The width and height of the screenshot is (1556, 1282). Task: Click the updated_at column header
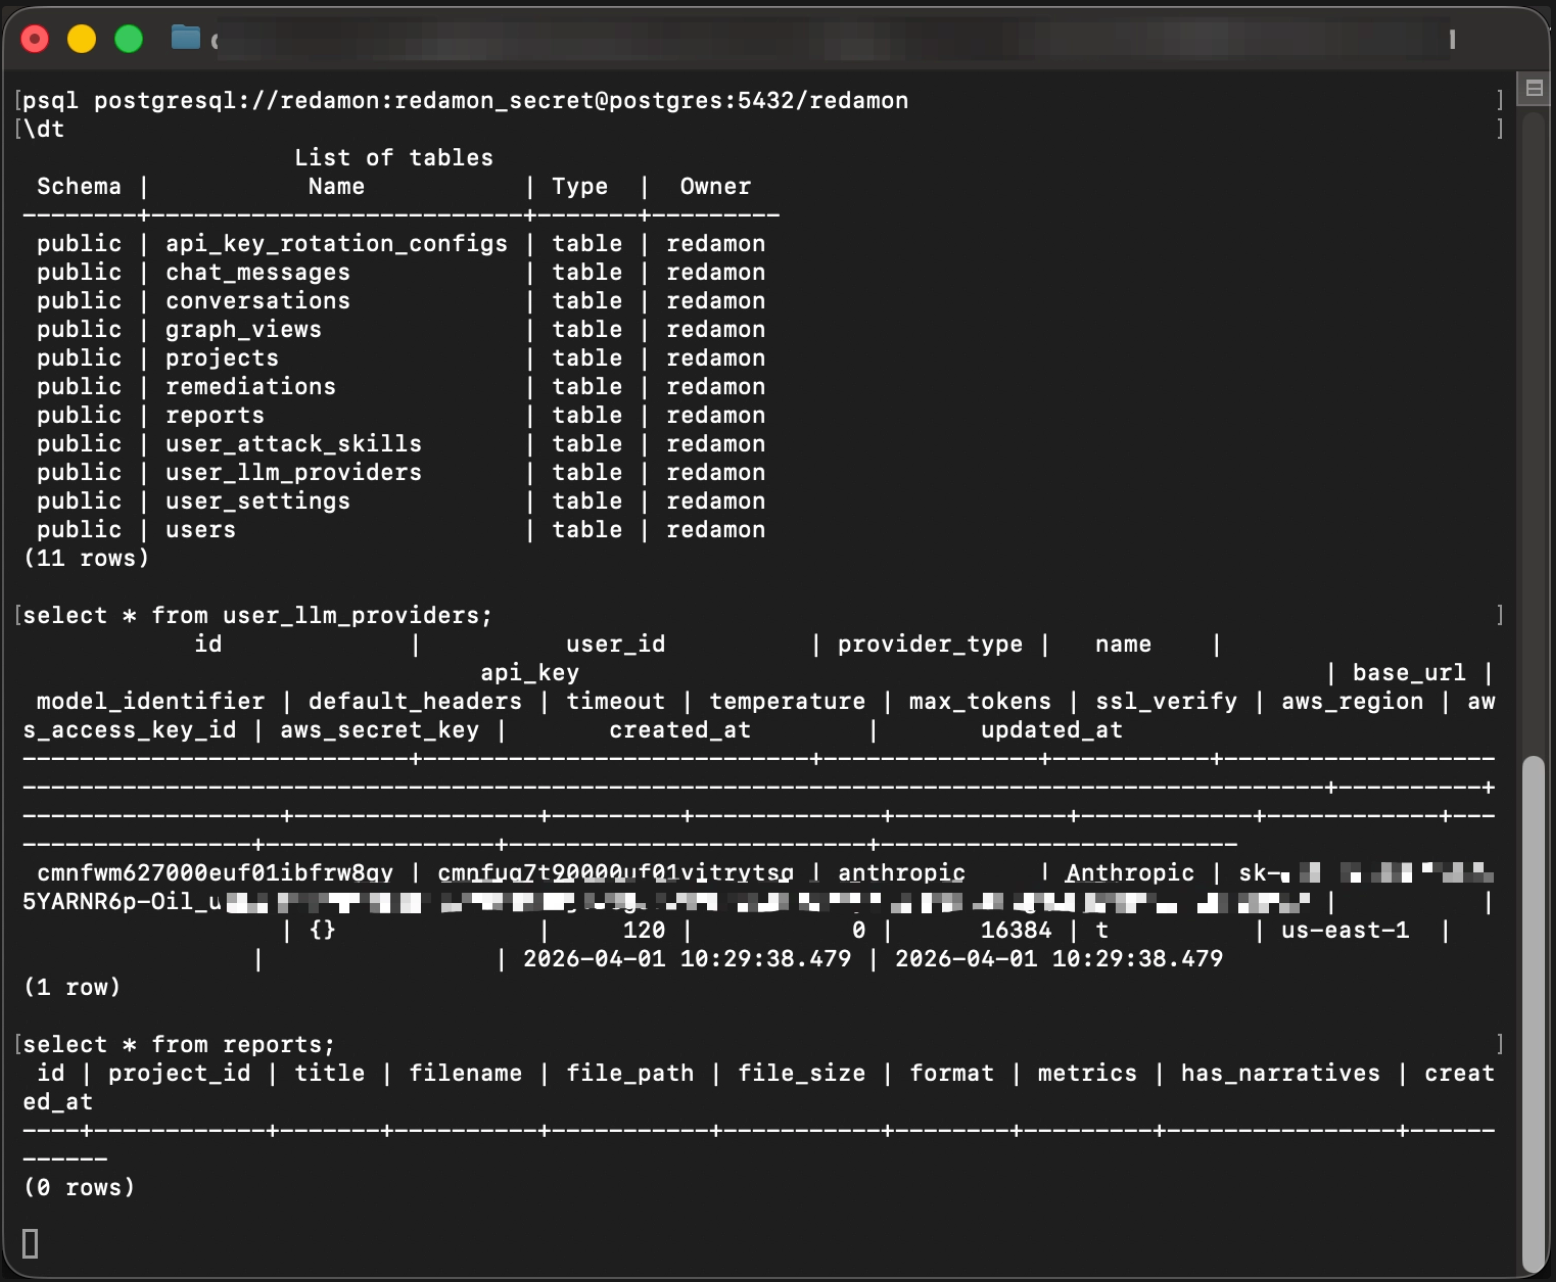(x=1052, y=731)
